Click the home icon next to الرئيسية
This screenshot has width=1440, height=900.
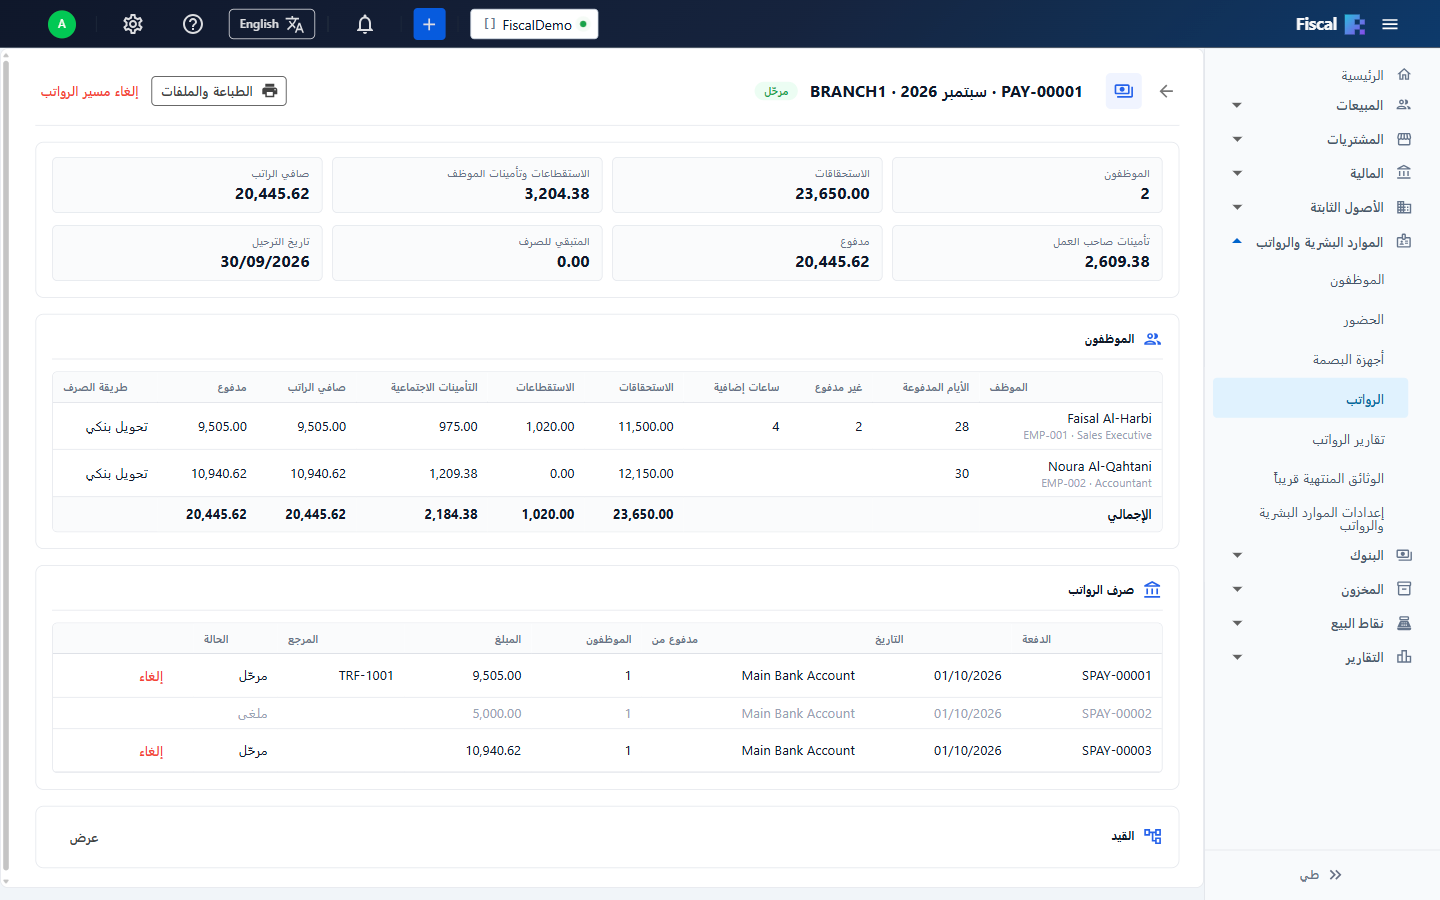(x=1404, y=74)
